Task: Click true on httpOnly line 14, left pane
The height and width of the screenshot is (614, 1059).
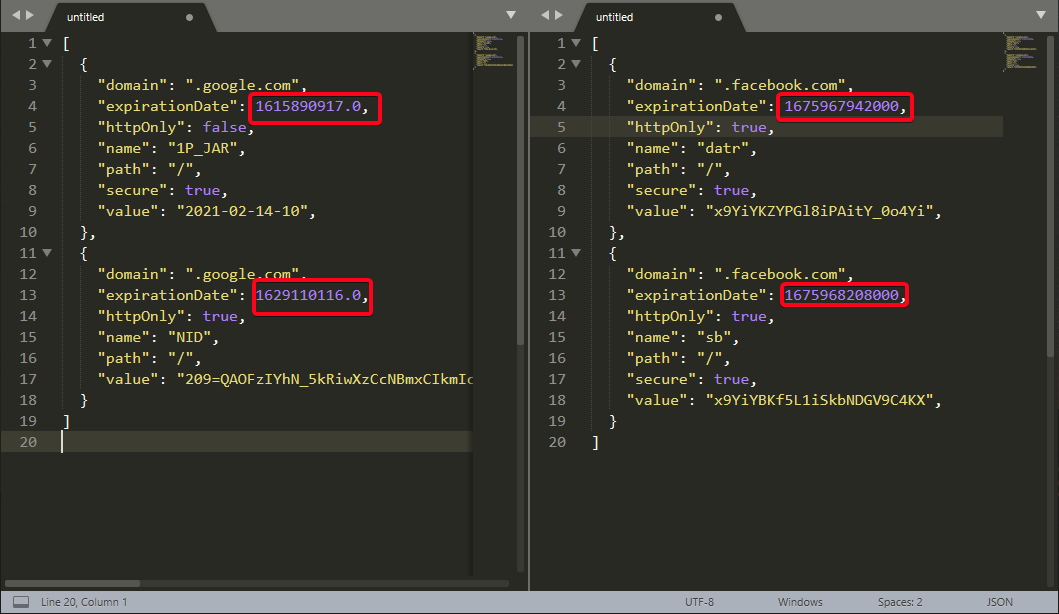Action: [x=219, y=316]
